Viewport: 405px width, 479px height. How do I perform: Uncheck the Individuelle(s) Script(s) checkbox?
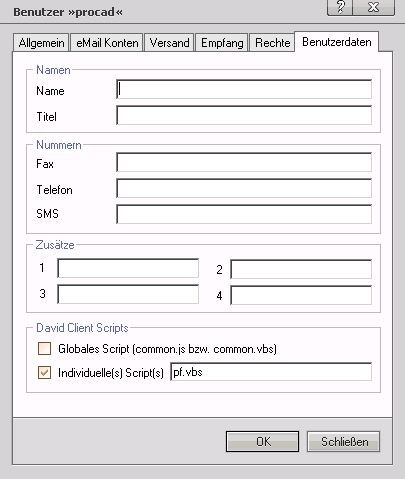44,372
